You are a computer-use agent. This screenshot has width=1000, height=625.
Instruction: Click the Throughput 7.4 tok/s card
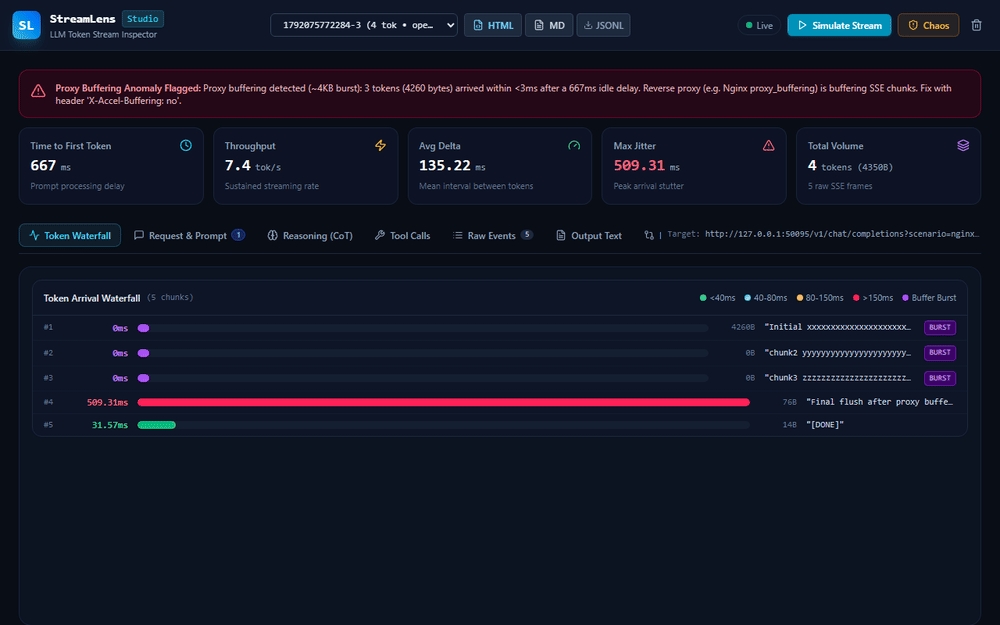tap(305, 166)
